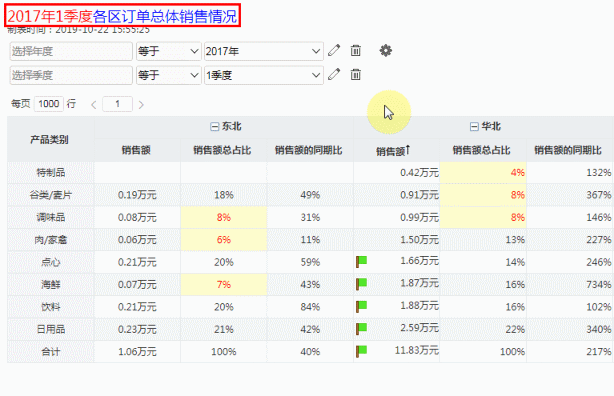This screenshot has width=614, height=396.
Task: Click the green flag beside 1.66万元
Action: point(361,262)
